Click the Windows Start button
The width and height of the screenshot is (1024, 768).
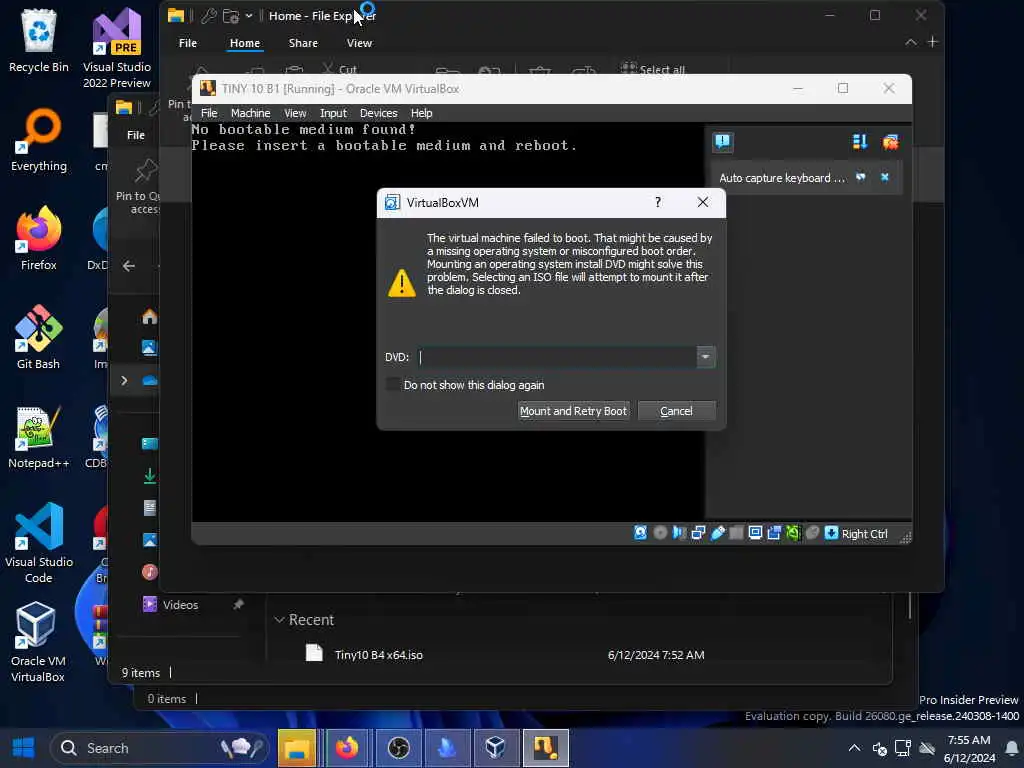[x=24, y=748]
